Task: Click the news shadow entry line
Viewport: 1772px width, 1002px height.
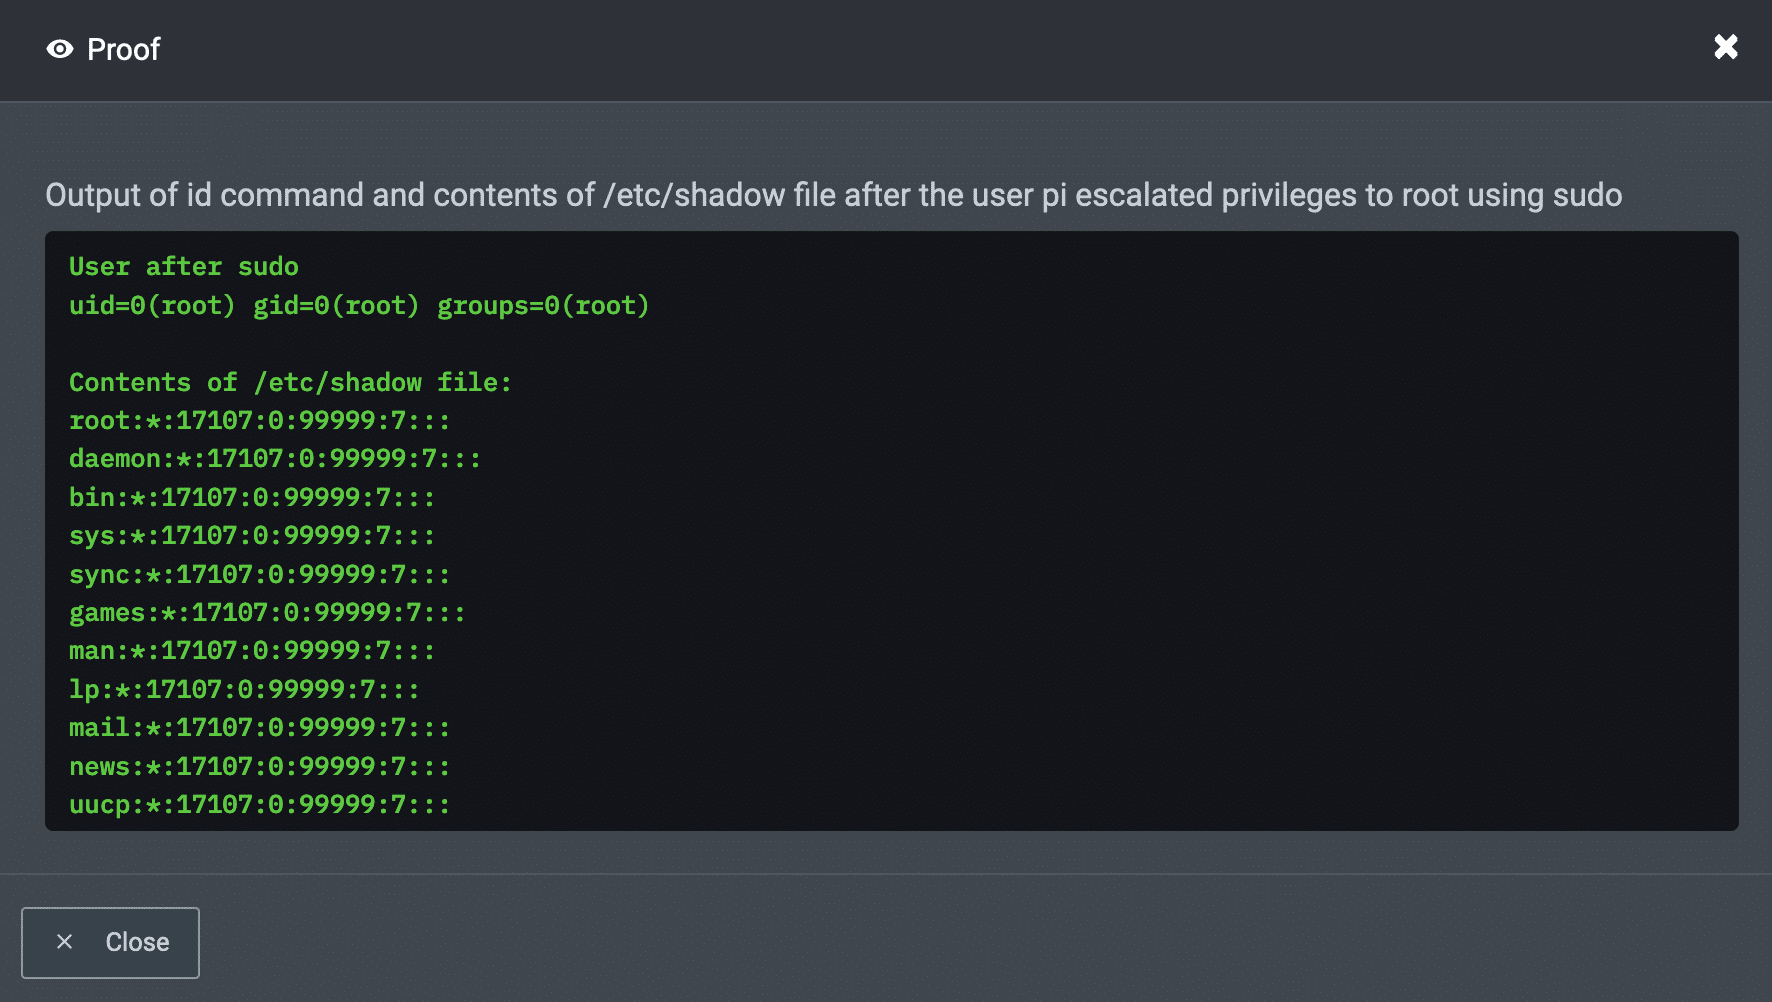Action: pos(260,767)
